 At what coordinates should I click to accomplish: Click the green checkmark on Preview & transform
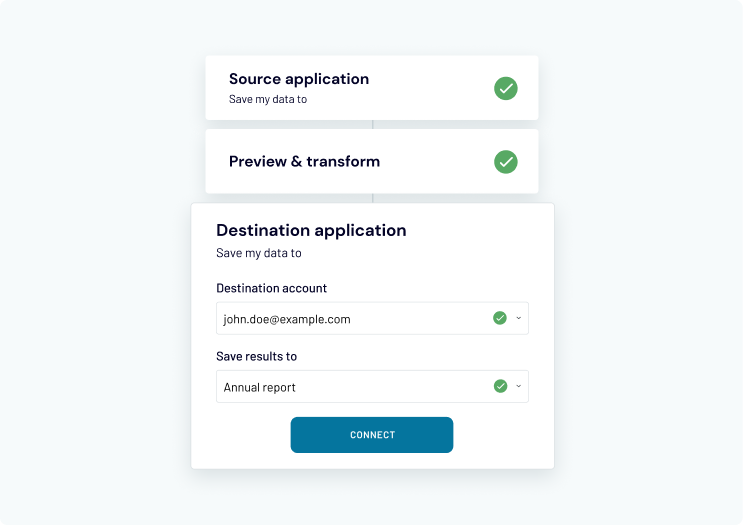coord(506,161)
